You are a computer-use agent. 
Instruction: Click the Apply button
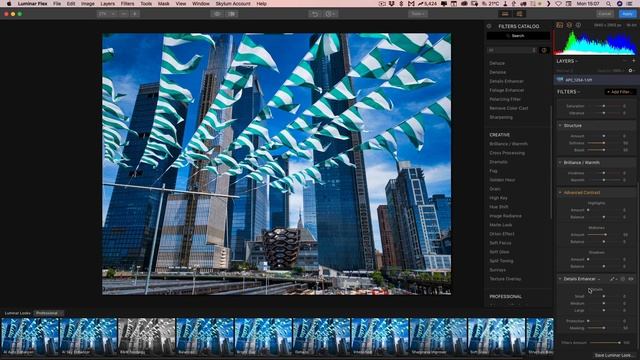(627, 14)
